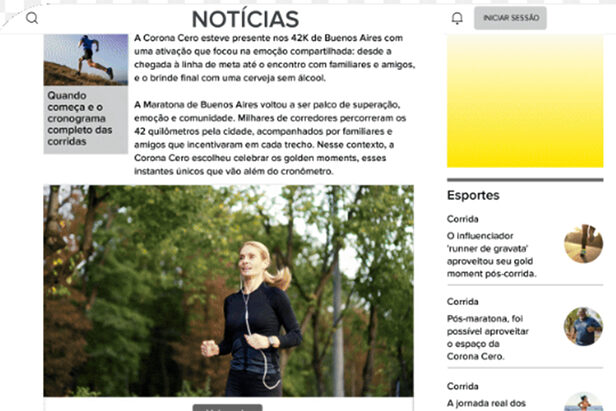Click the round thumbnail beside 'Pós-maratona' story
The width and height of the screenshot is (616, 411).
[583, 327]
